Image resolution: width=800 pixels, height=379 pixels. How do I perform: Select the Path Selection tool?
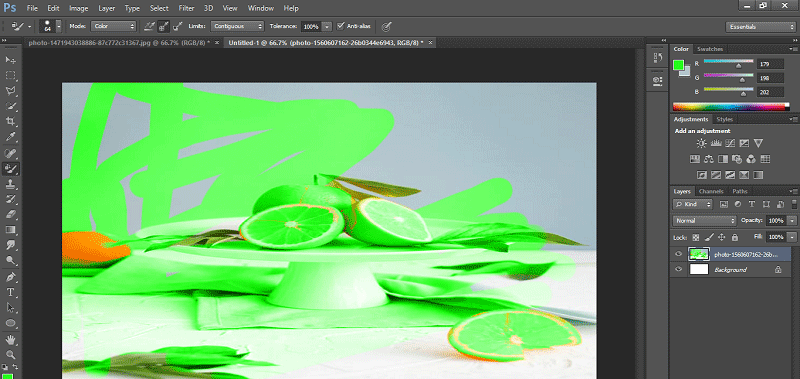coord(10,308)
